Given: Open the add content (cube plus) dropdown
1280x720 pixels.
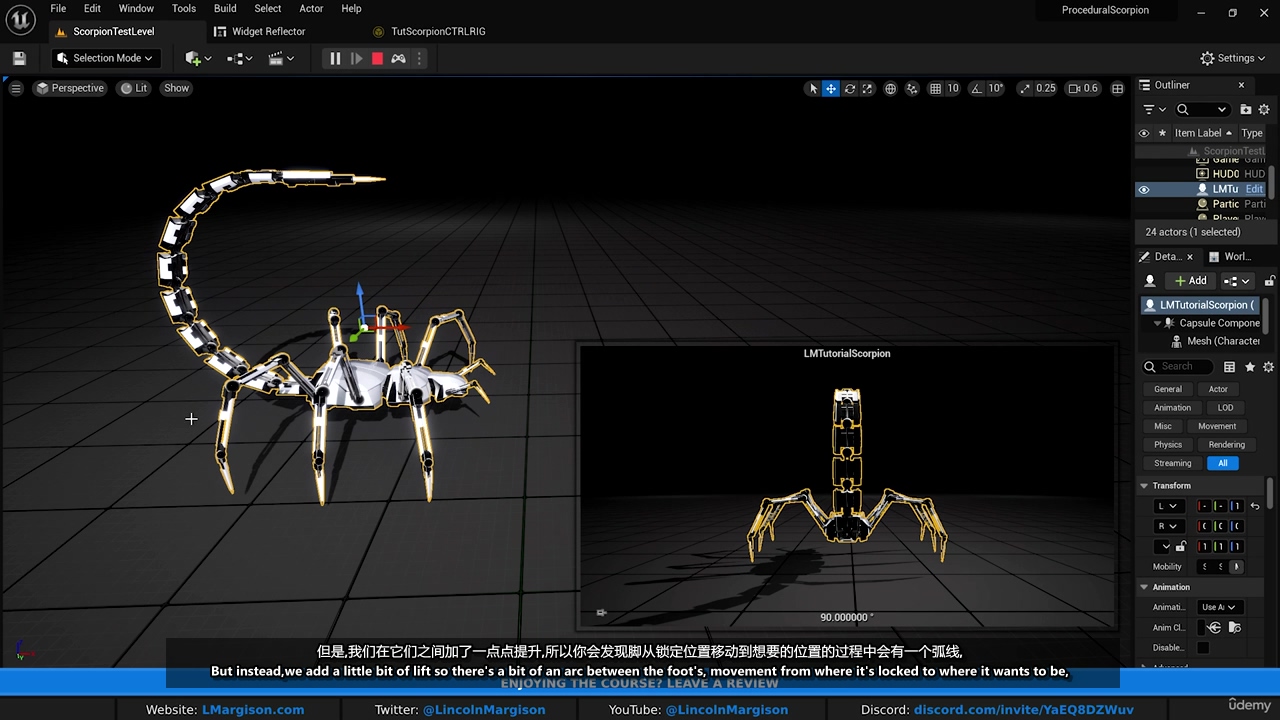Looking at the screenshot, I should coord(197,58).
